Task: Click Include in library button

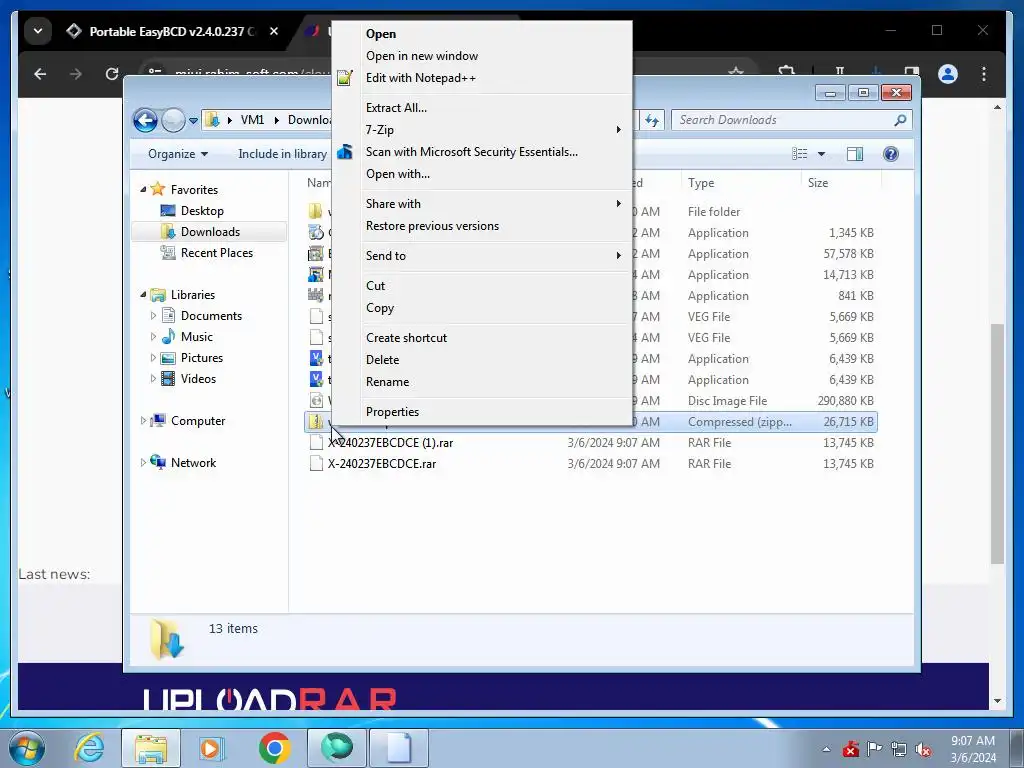Action: click(282, 154)
